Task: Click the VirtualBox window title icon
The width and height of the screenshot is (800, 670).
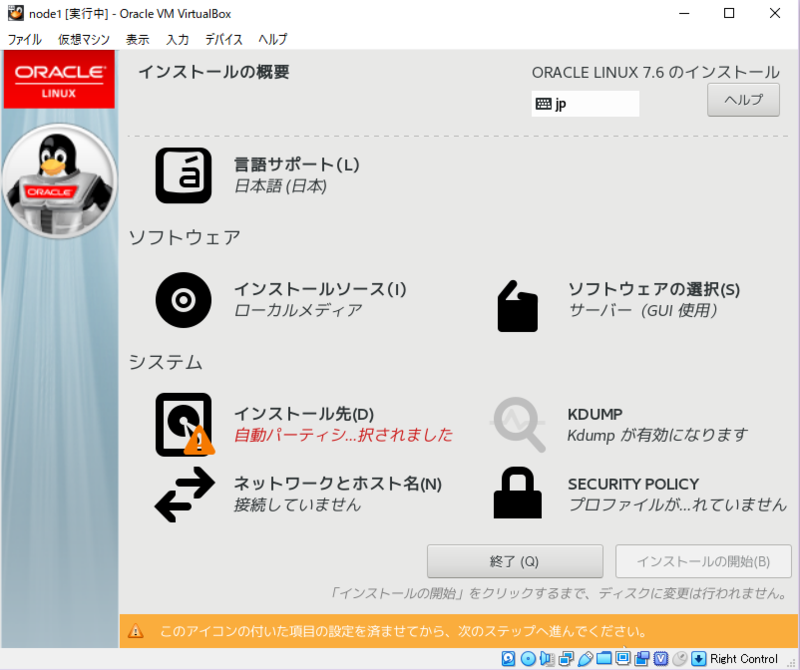Action: click(16, 13)
